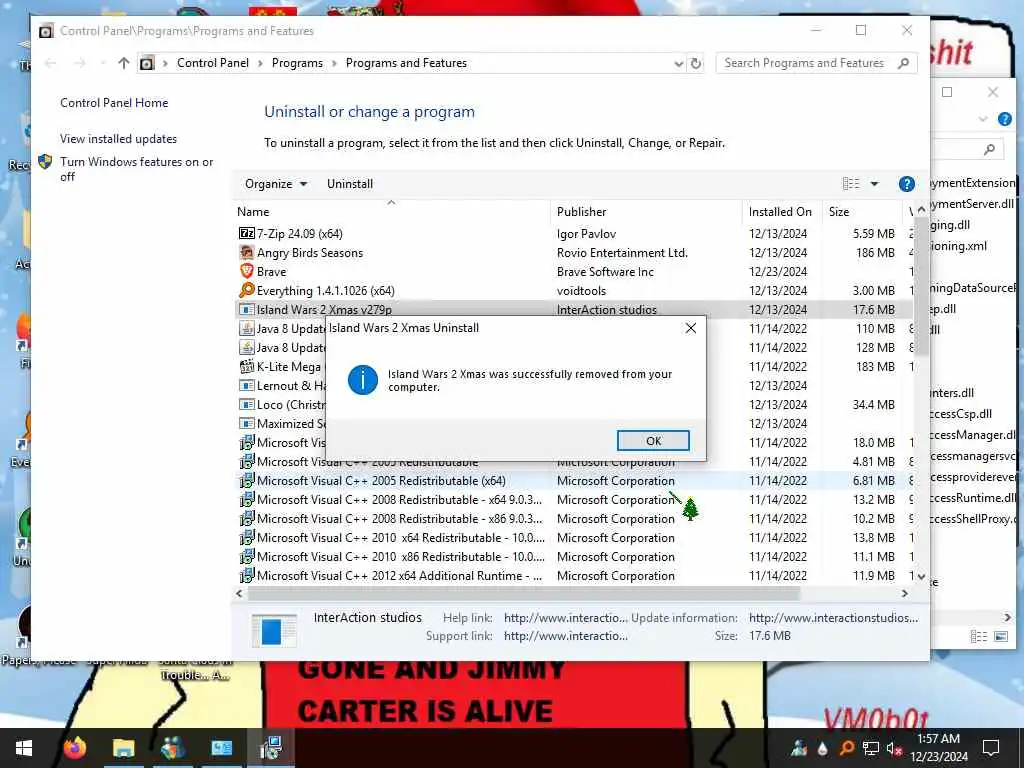Viewport: 1024px width, 768px height.
Task: Click the Back navigation arrow
Action: [50, 63]
